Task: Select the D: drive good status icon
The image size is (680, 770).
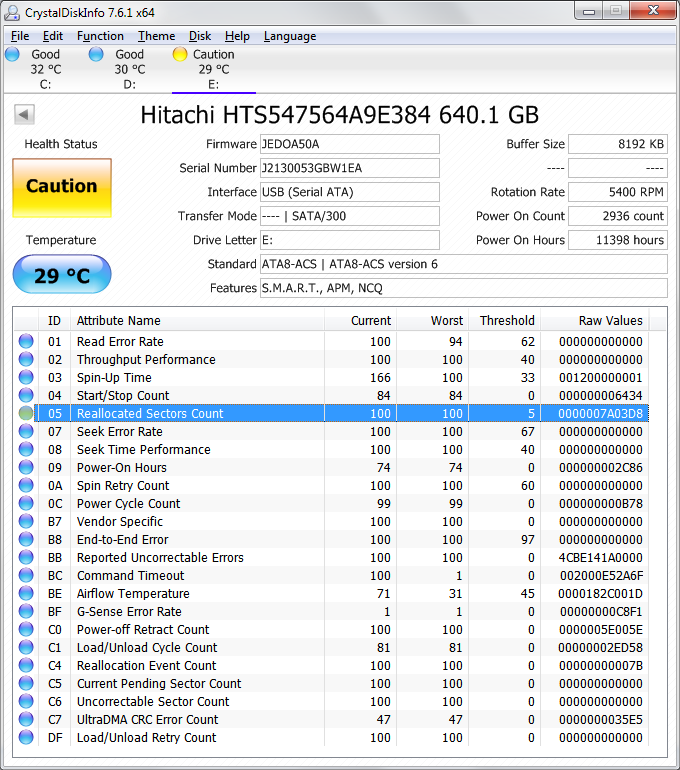Action: (x=96, y=55)
